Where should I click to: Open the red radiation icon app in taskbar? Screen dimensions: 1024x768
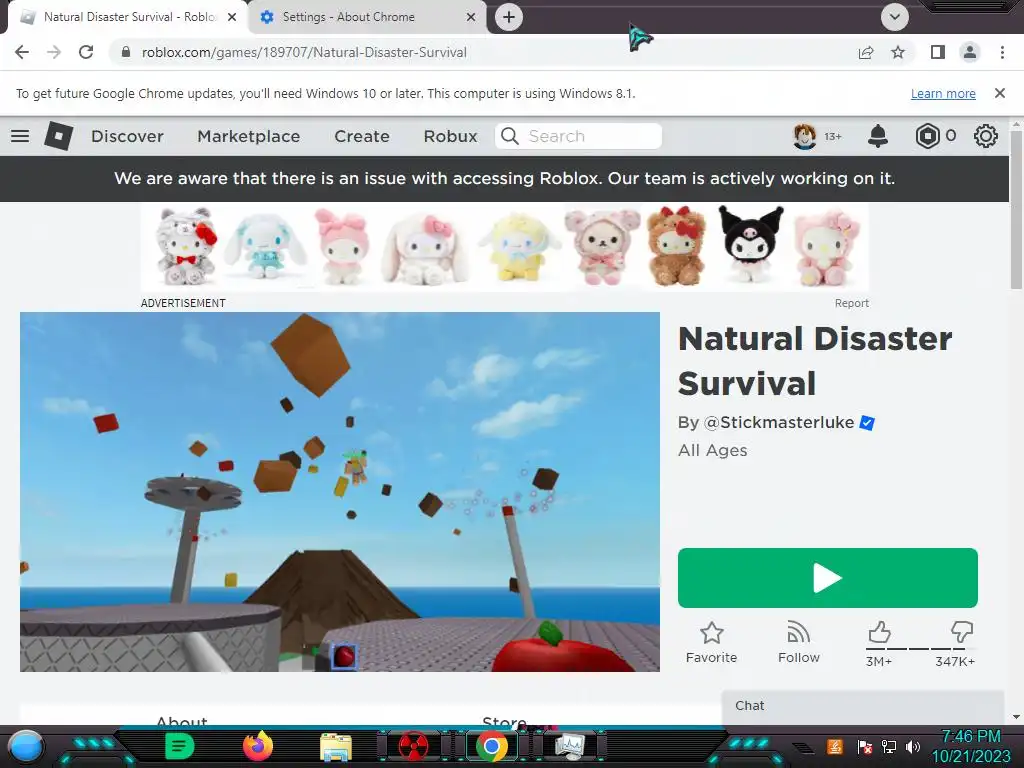pyautogui.click(x=413, y=746)
